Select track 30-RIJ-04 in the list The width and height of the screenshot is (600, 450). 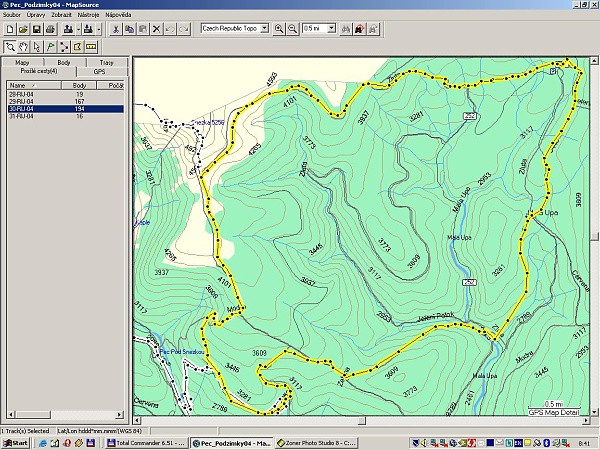coord(65,109)
